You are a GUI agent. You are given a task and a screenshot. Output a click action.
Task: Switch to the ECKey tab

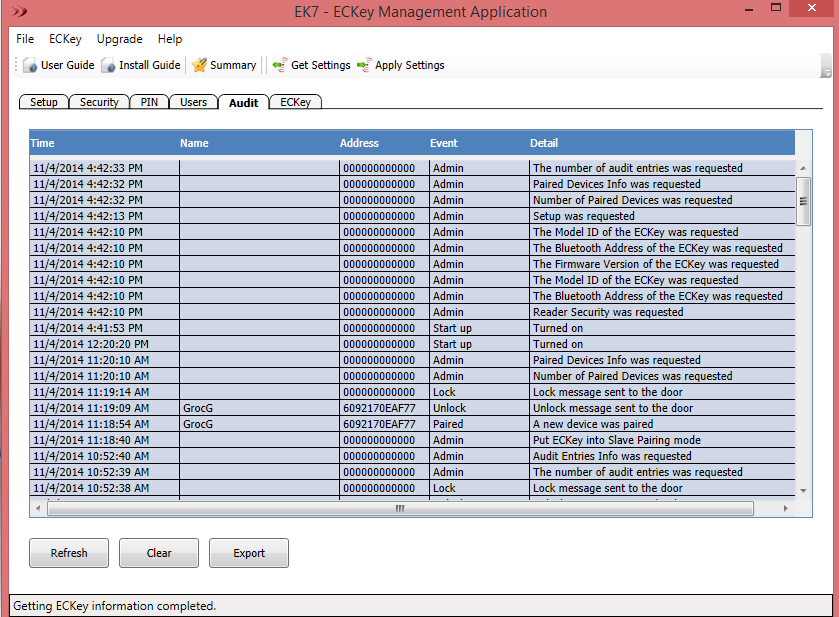[x=295, y=102]
